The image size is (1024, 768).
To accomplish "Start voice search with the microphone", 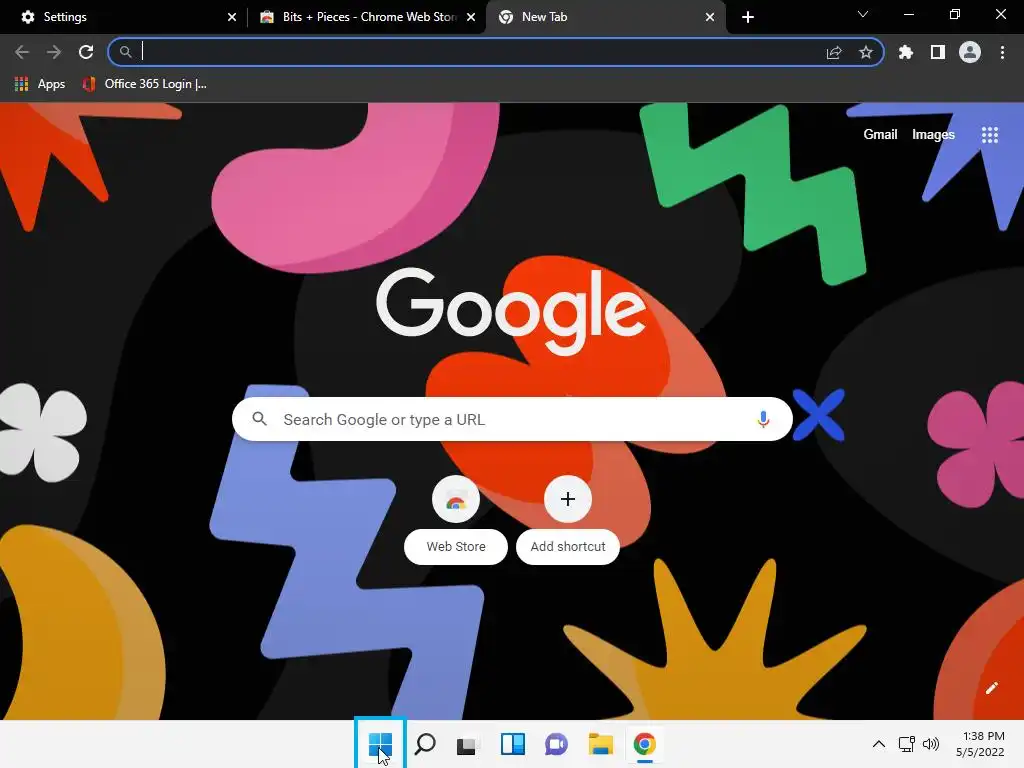I will click(763, 419).
